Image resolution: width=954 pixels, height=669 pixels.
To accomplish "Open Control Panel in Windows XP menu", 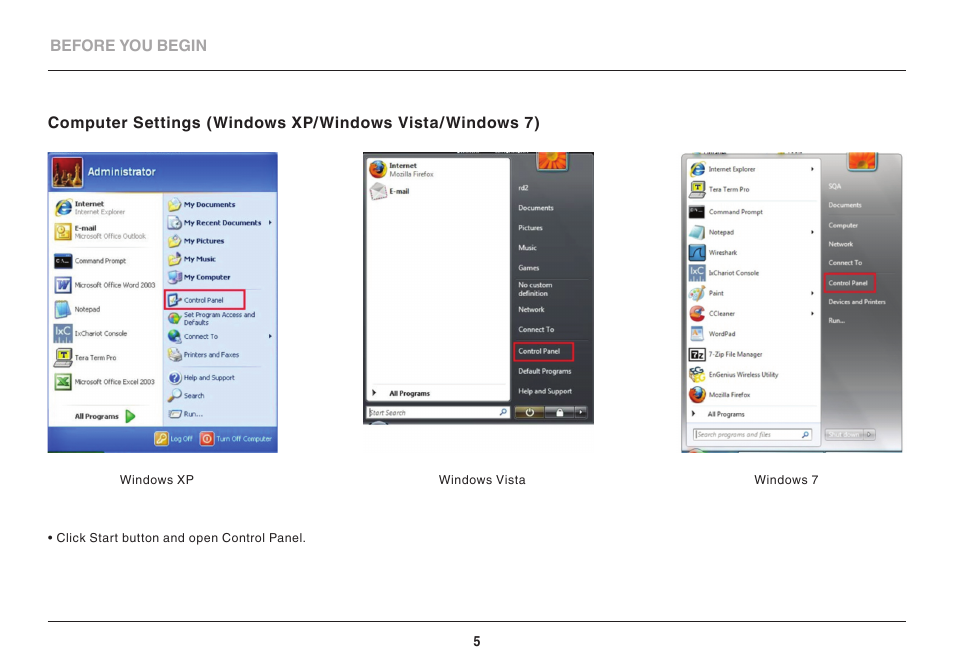I will [204, 300].
